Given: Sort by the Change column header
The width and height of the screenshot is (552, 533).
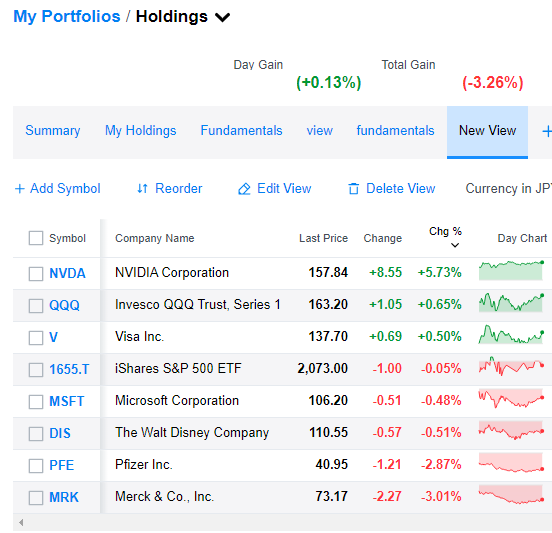Looking at the screenshot, I should point(383,238).
